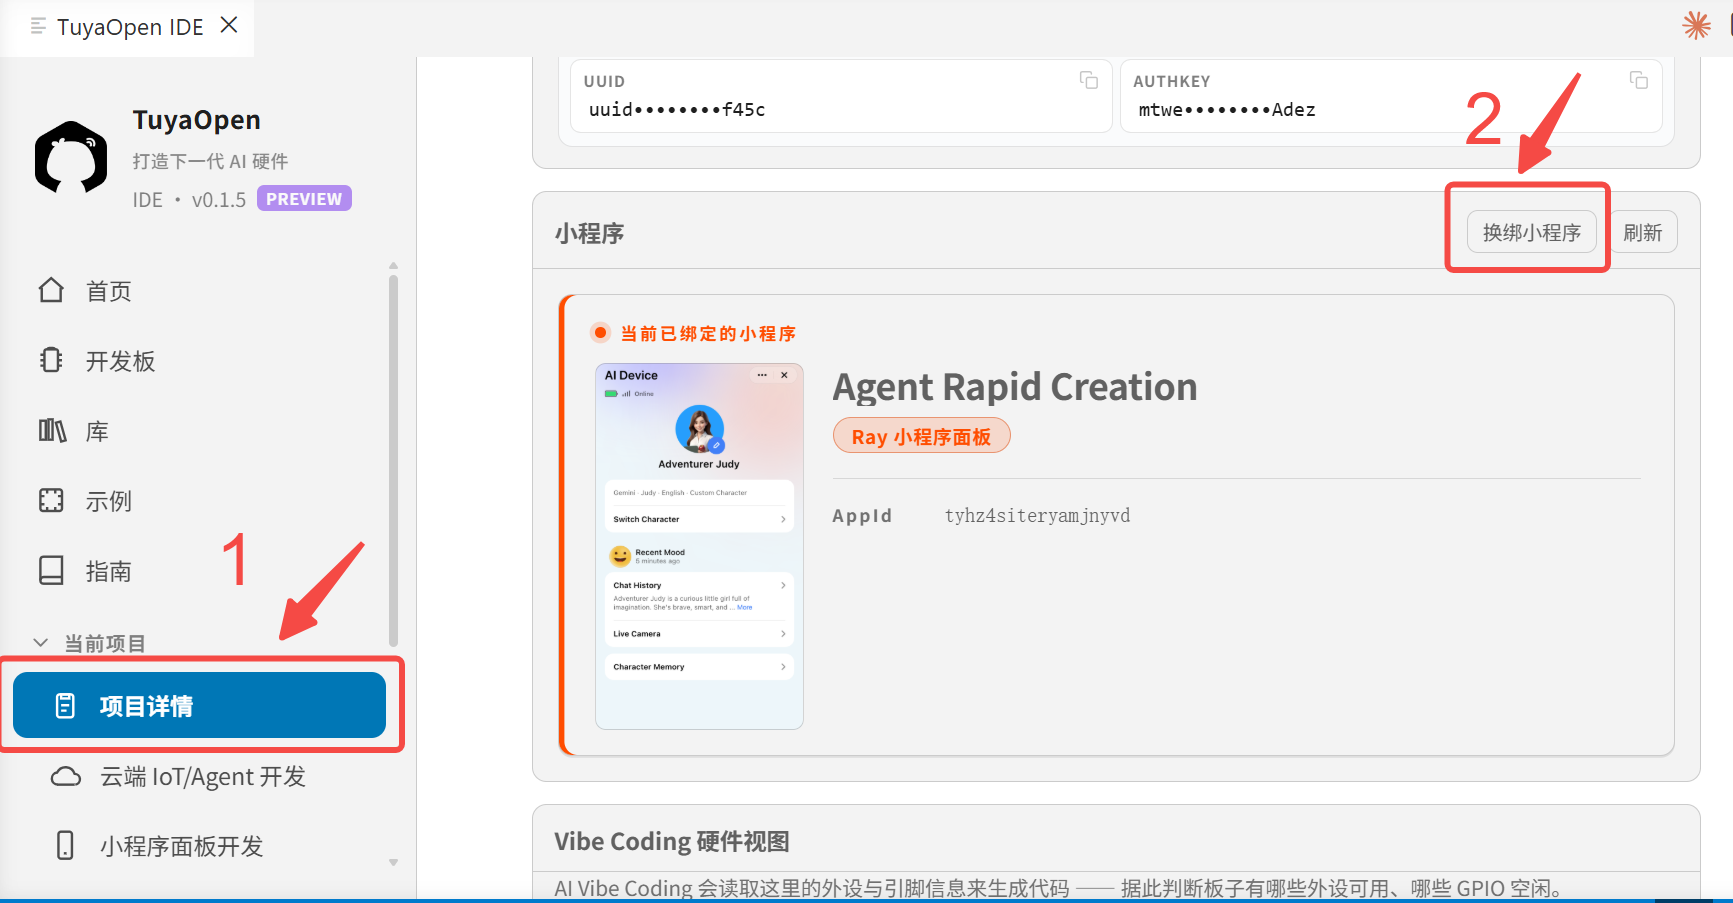Click the Ray 小程序面板 tag
1733x903 pixels.
(x=921, y=436)
